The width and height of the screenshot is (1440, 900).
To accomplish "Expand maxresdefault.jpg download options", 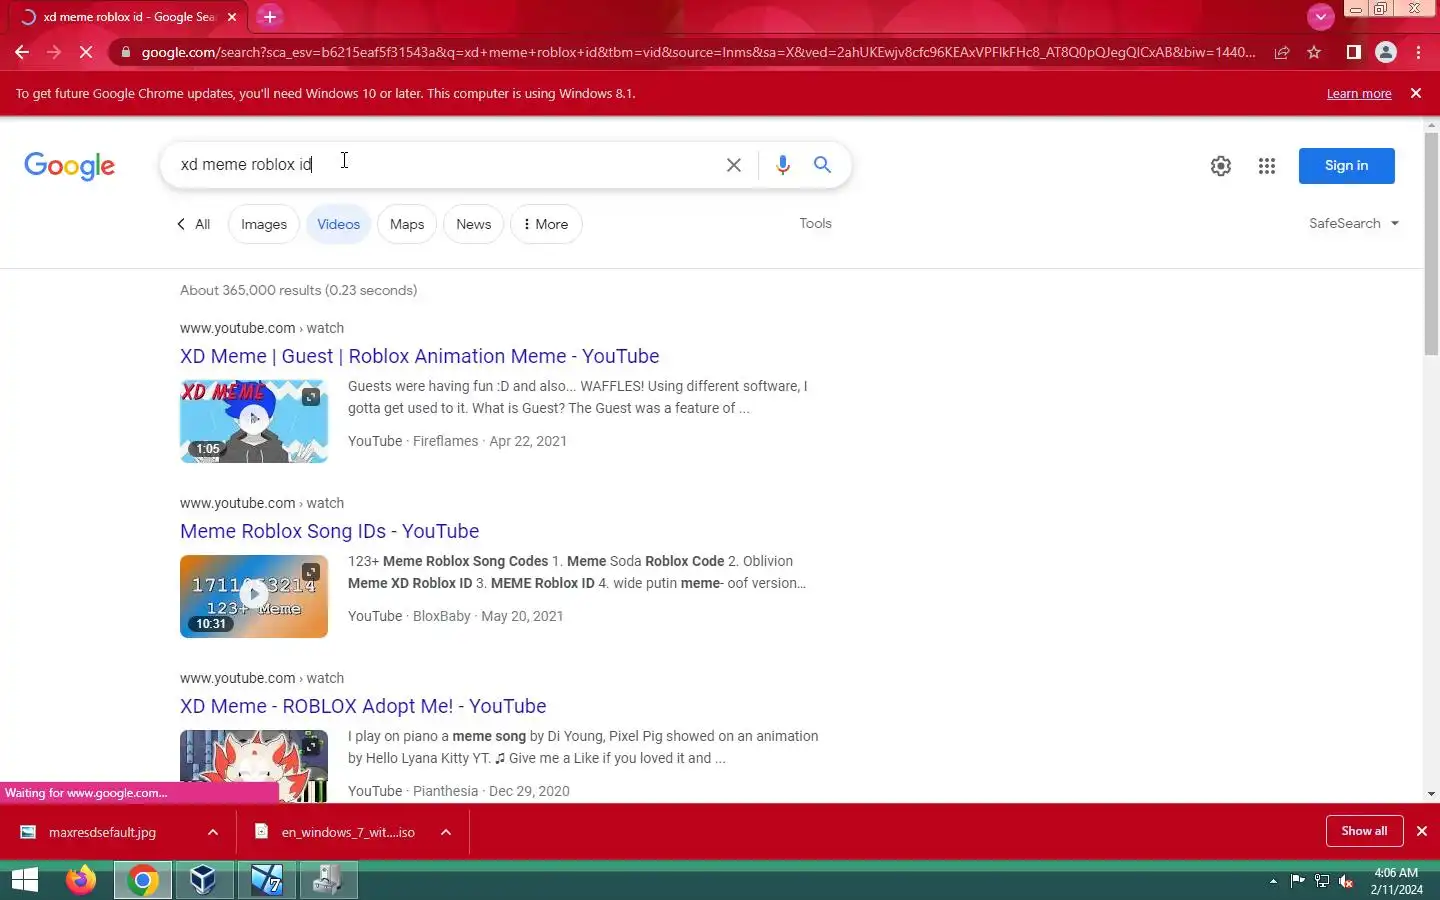I will 213,832.
